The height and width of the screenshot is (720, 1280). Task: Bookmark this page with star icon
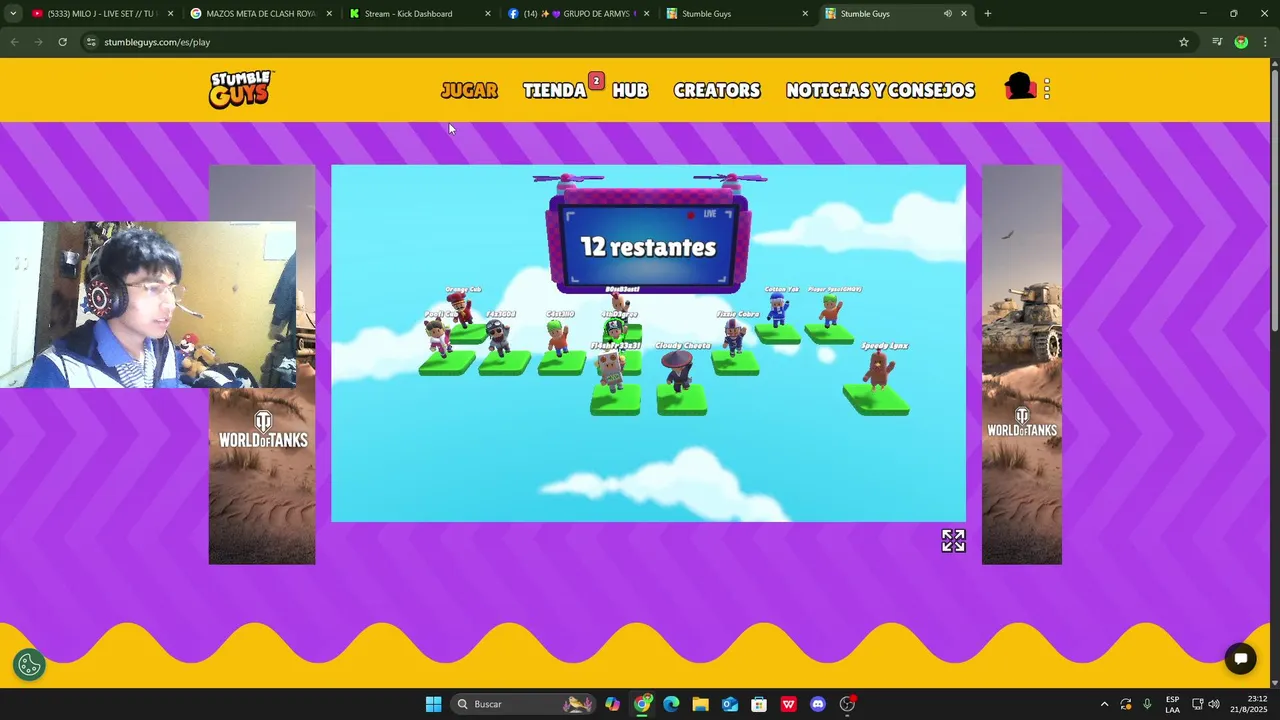pos(1184,42)
